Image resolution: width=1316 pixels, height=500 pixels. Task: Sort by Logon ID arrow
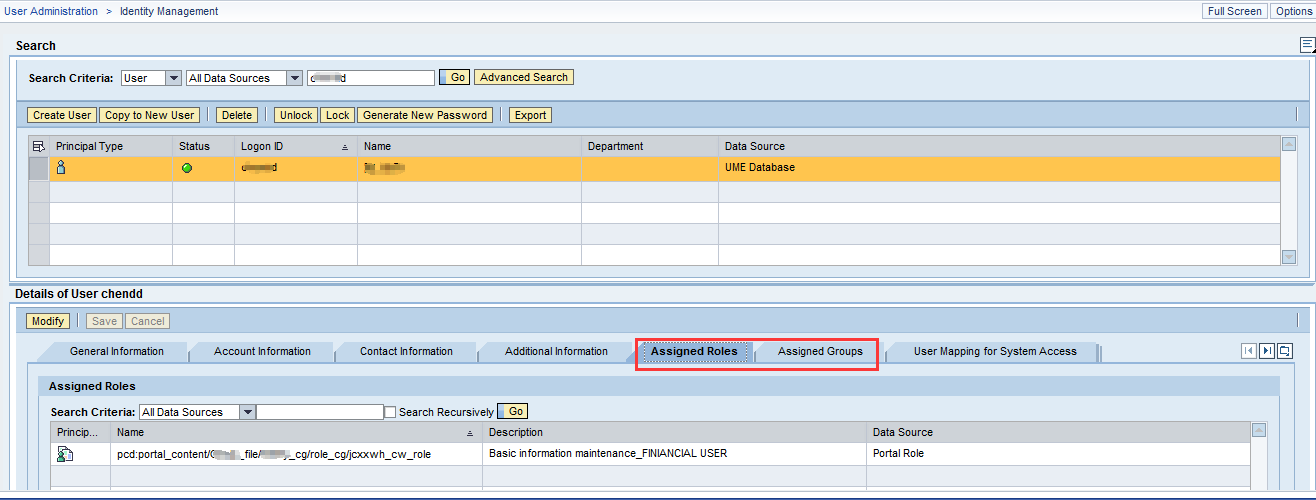pyautogui.click(x=345, y=147)
